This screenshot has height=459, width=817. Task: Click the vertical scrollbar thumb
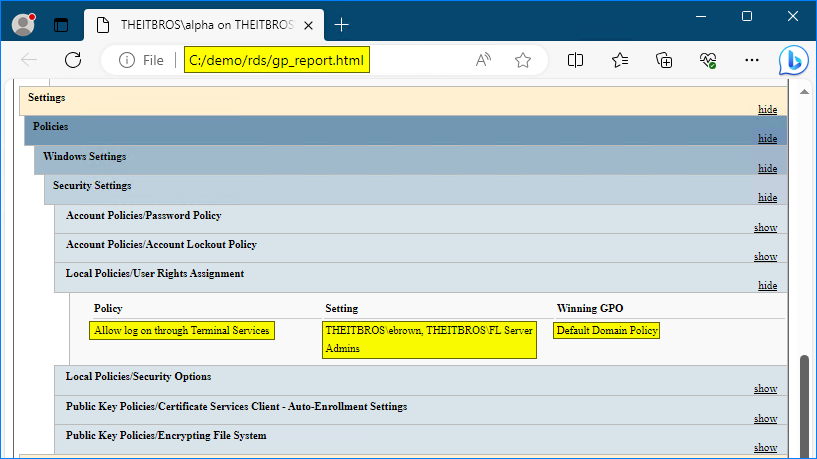click(x=804, y=405)
